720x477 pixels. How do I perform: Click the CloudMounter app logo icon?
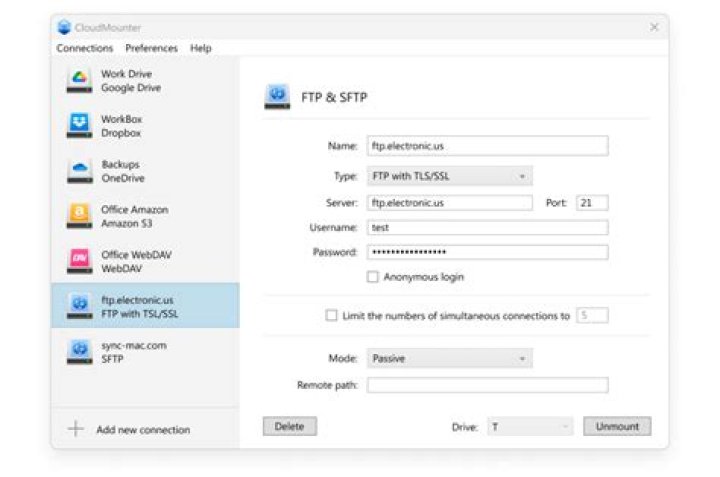(x=64, y=27)
